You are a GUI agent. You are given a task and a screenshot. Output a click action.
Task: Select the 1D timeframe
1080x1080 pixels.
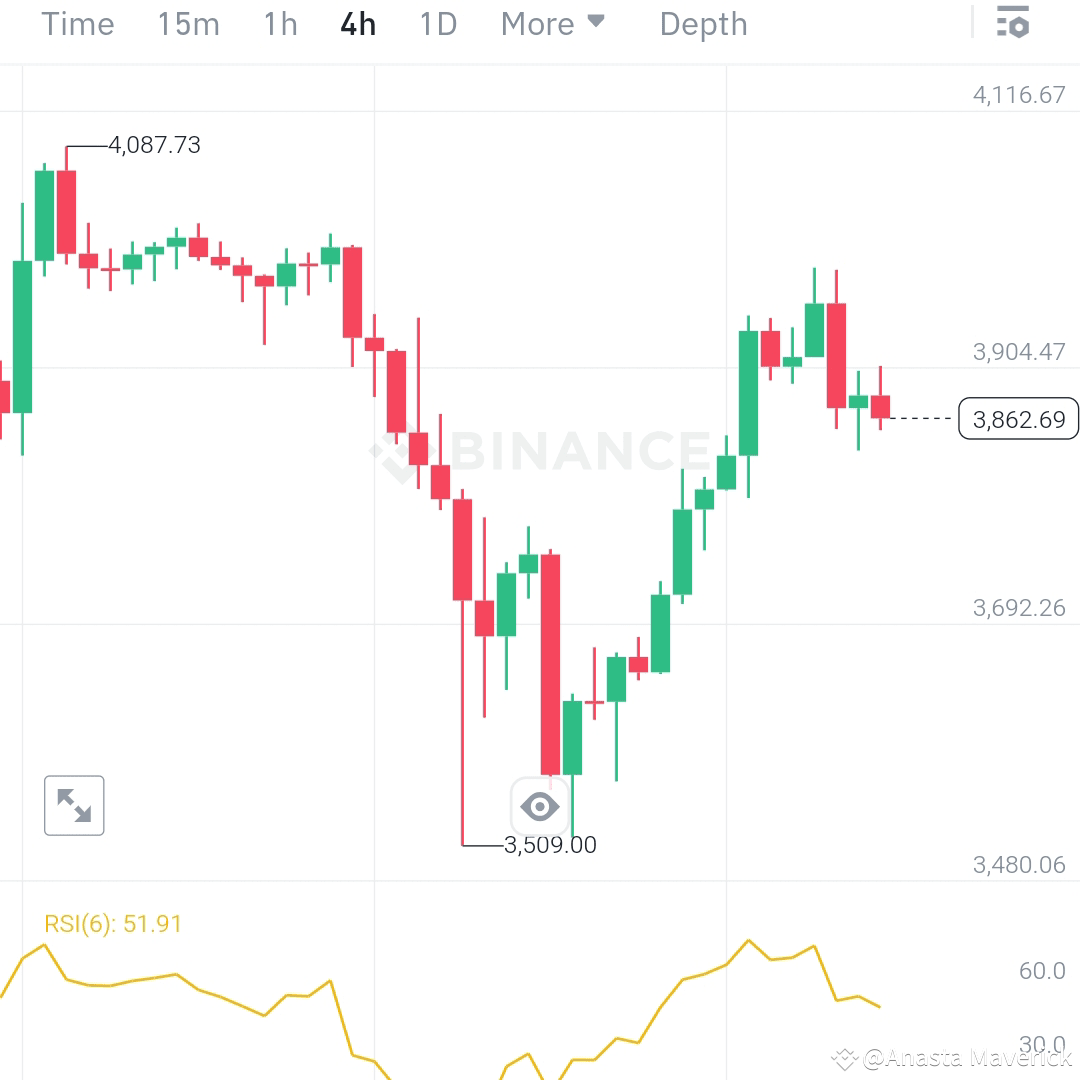point(437,24)
